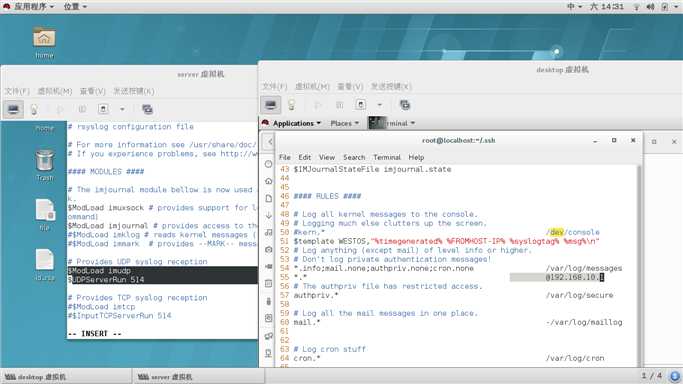Open the File menu in the terminal window
Image resolution: width=683 pixels, height=384 pixels.
point(284,157)
